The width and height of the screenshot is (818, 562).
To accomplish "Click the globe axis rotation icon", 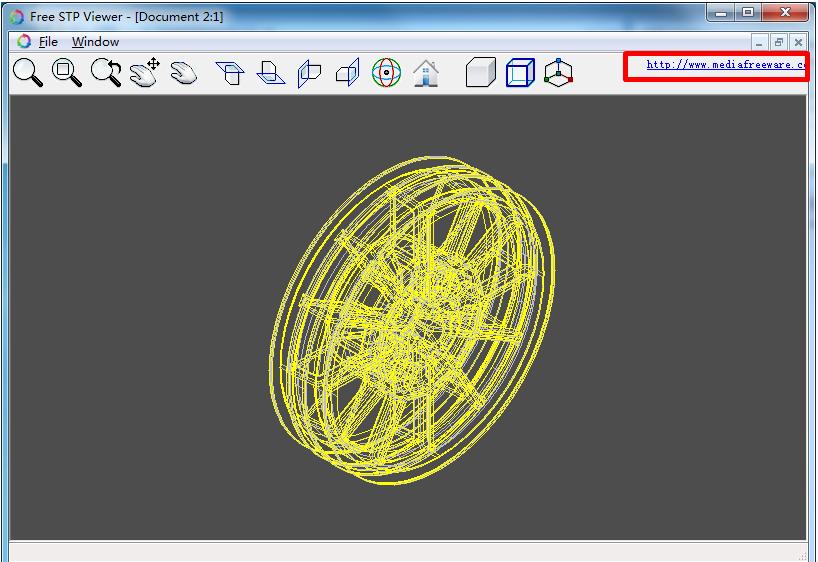I will [386, 73].
